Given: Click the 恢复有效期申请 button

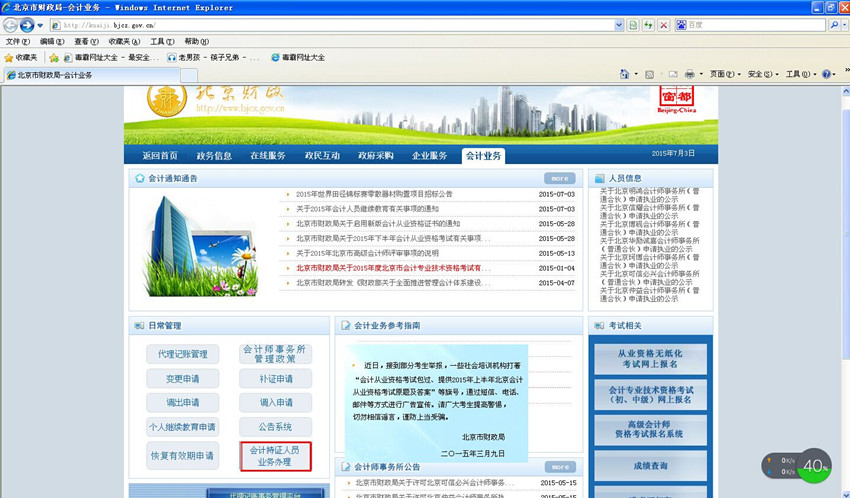Looking at the screenshot, I should point(183,456).
